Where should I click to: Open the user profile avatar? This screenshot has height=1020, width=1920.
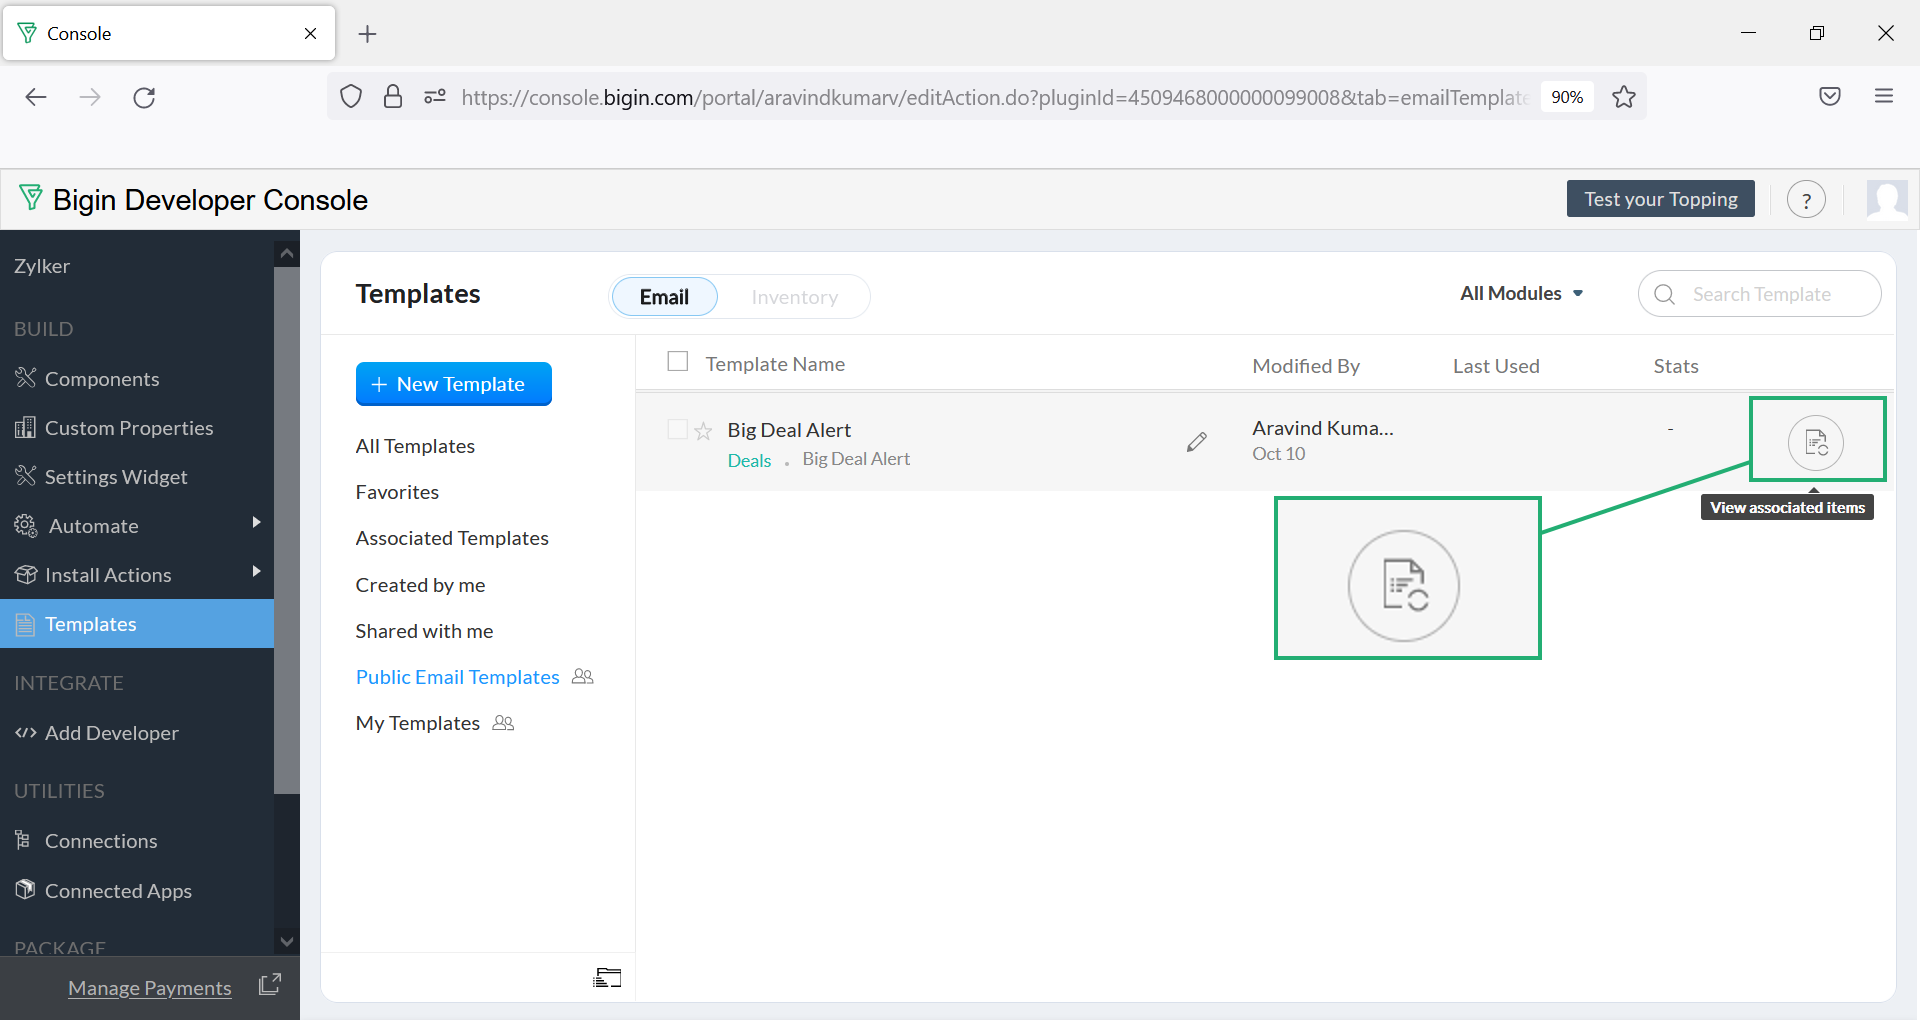pyautogui.click(x=1887, y=199)
